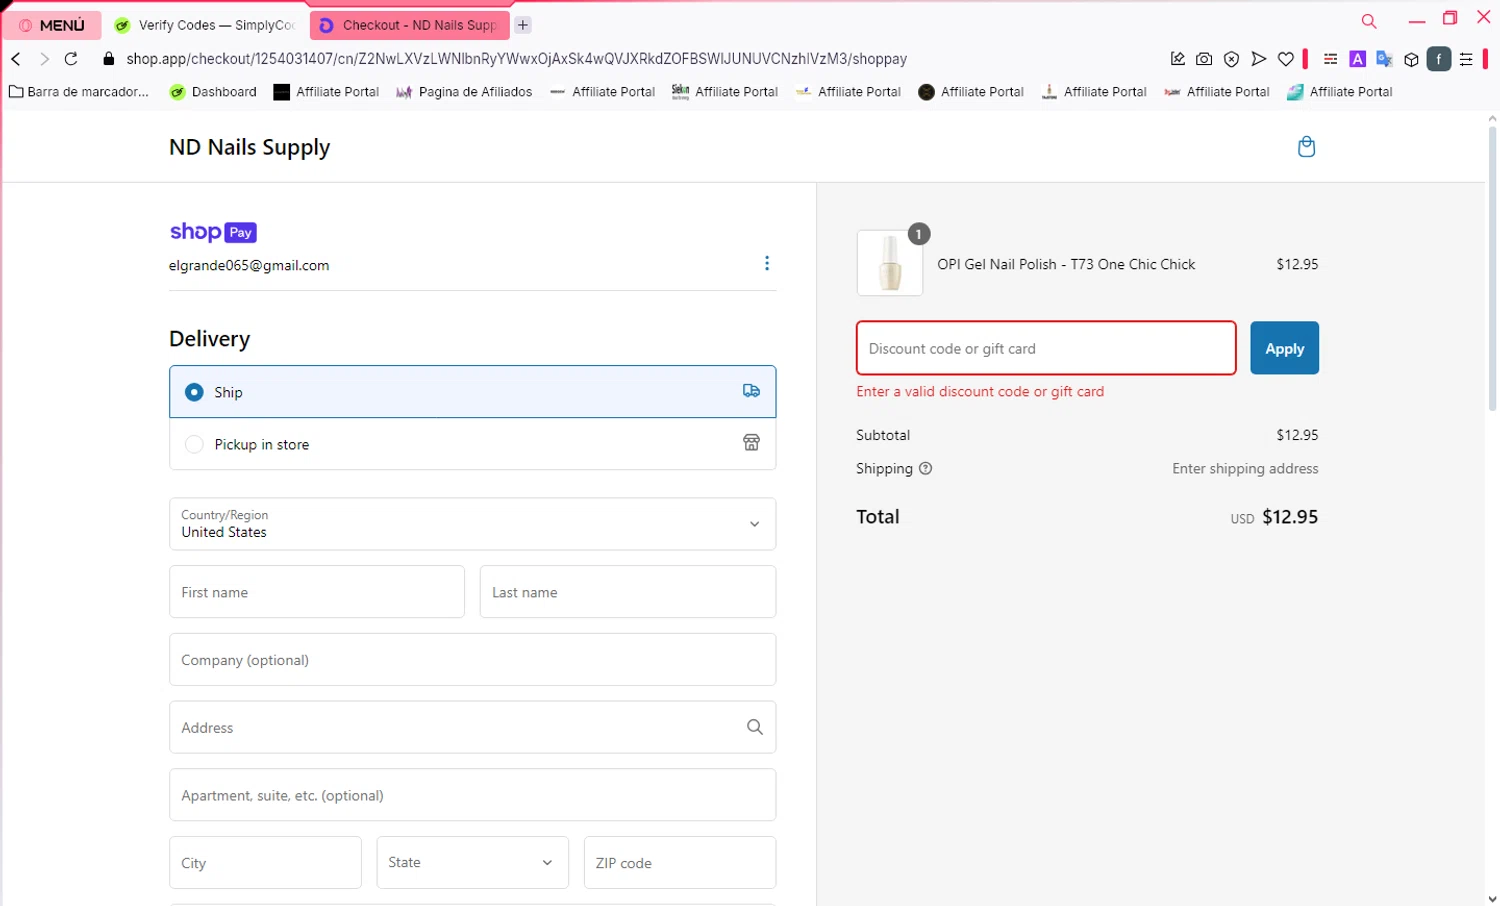Viewport: 1500px width, 906px height.
Task: Click the OPI Gel Nail Polish product thumbnail
Action: click(890, 263)
